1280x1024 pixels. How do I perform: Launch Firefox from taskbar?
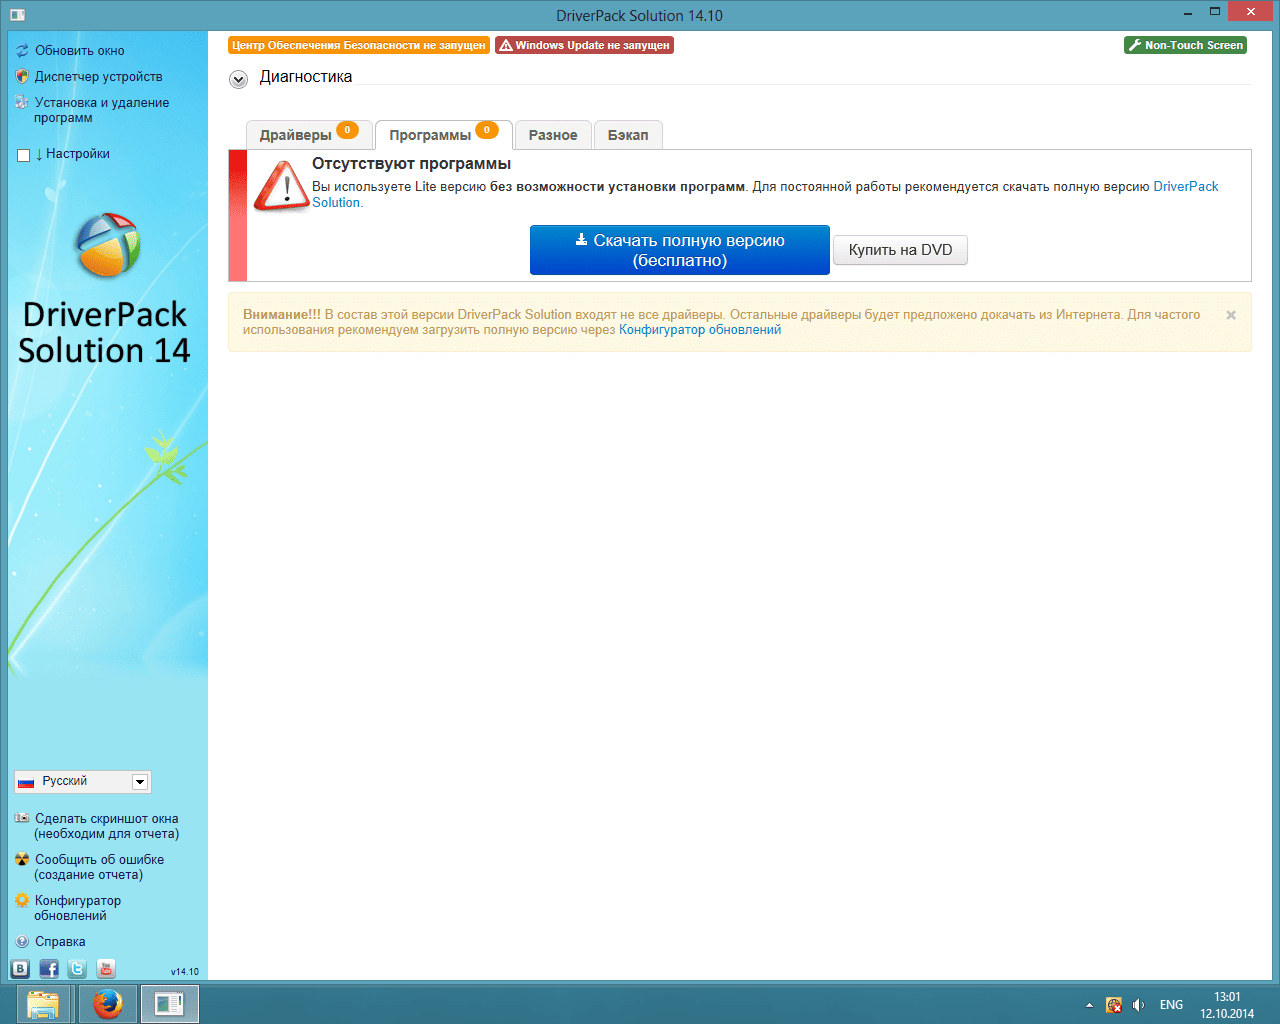pos(107,1004)
